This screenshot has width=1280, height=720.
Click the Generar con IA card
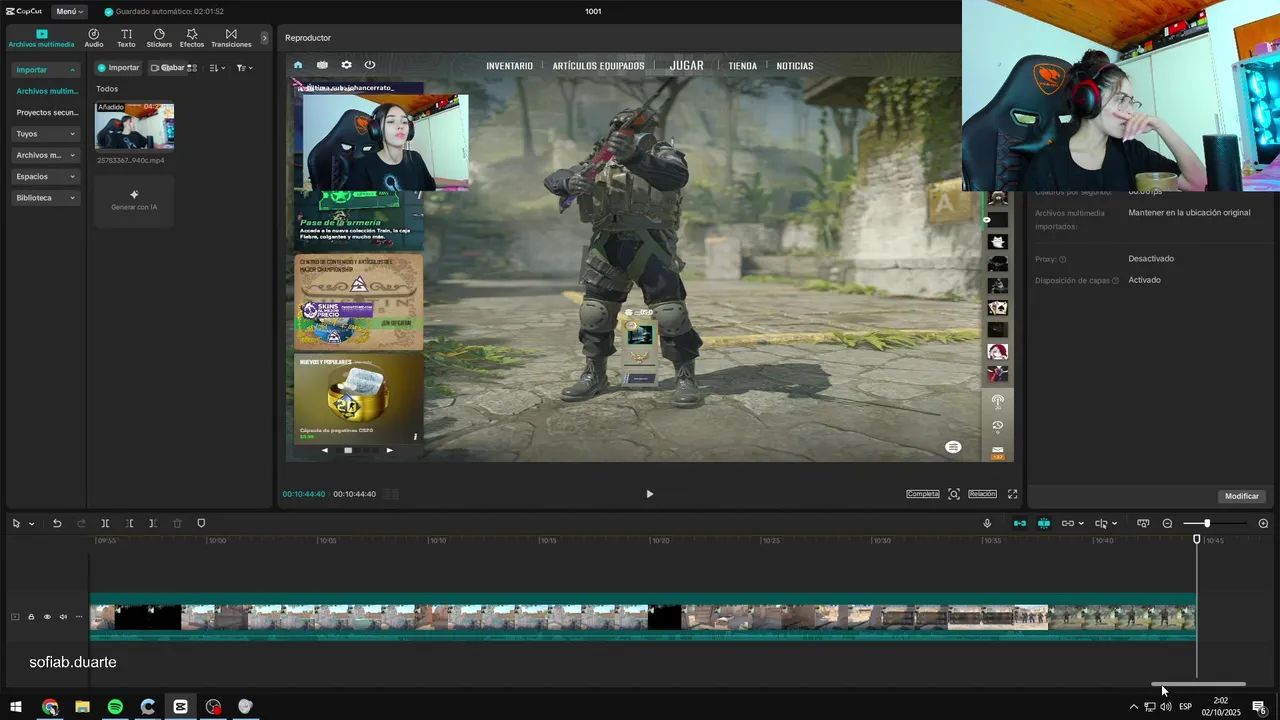(x=134, y=200)
